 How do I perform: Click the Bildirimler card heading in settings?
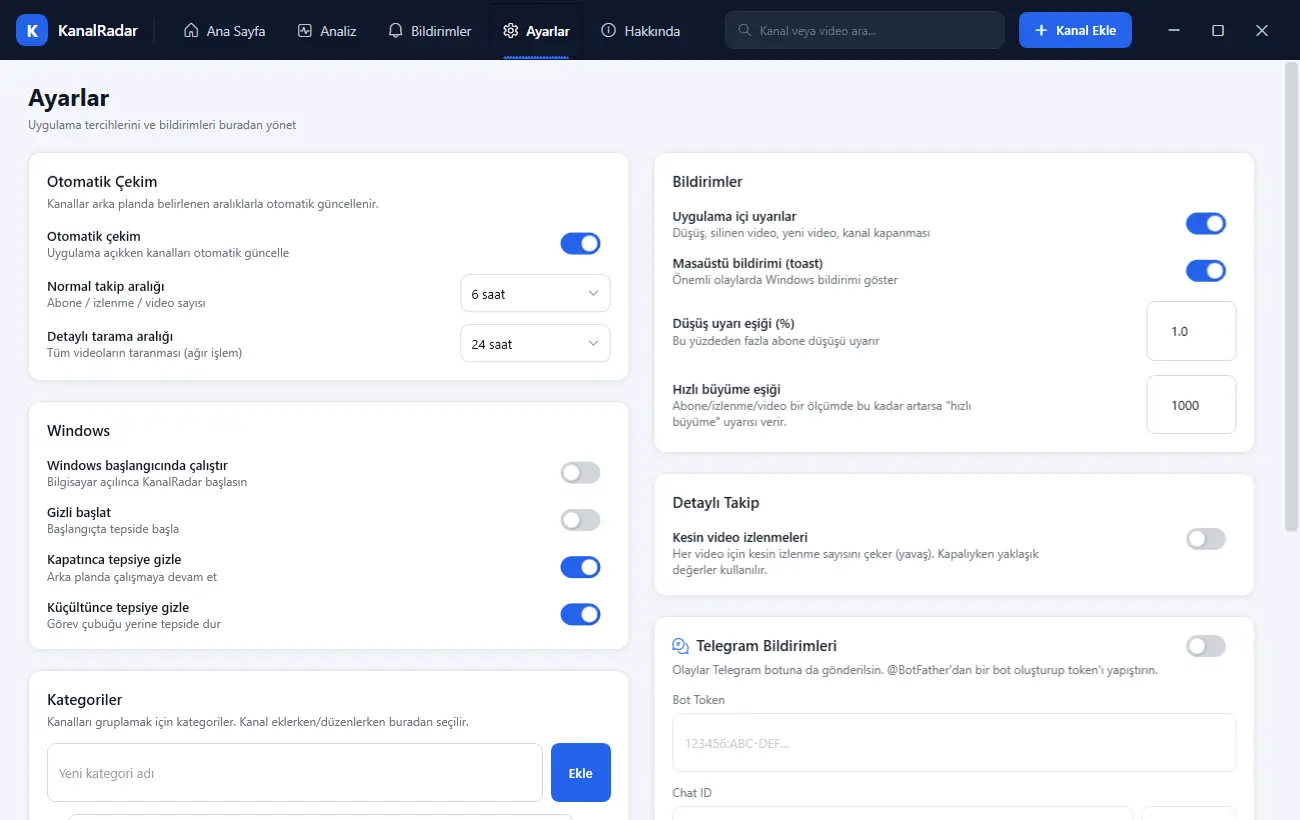coord(708,182)
